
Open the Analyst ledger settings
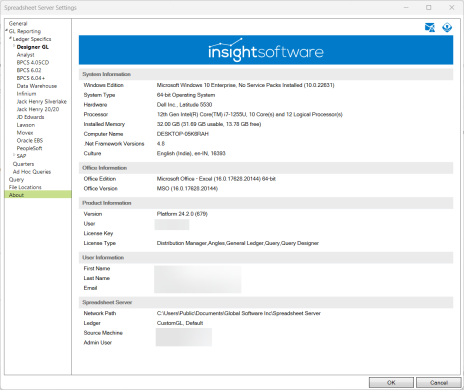[26, 55]
